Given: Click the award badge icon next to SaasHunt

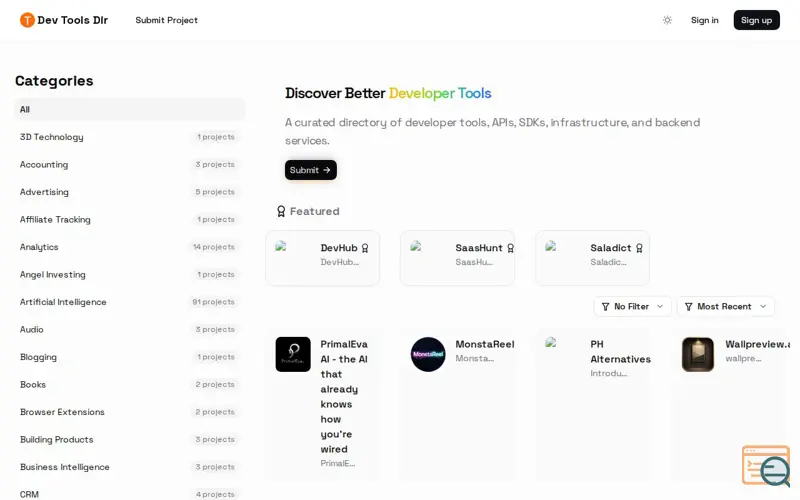Looking at the screenshot, I should point(510,248).
